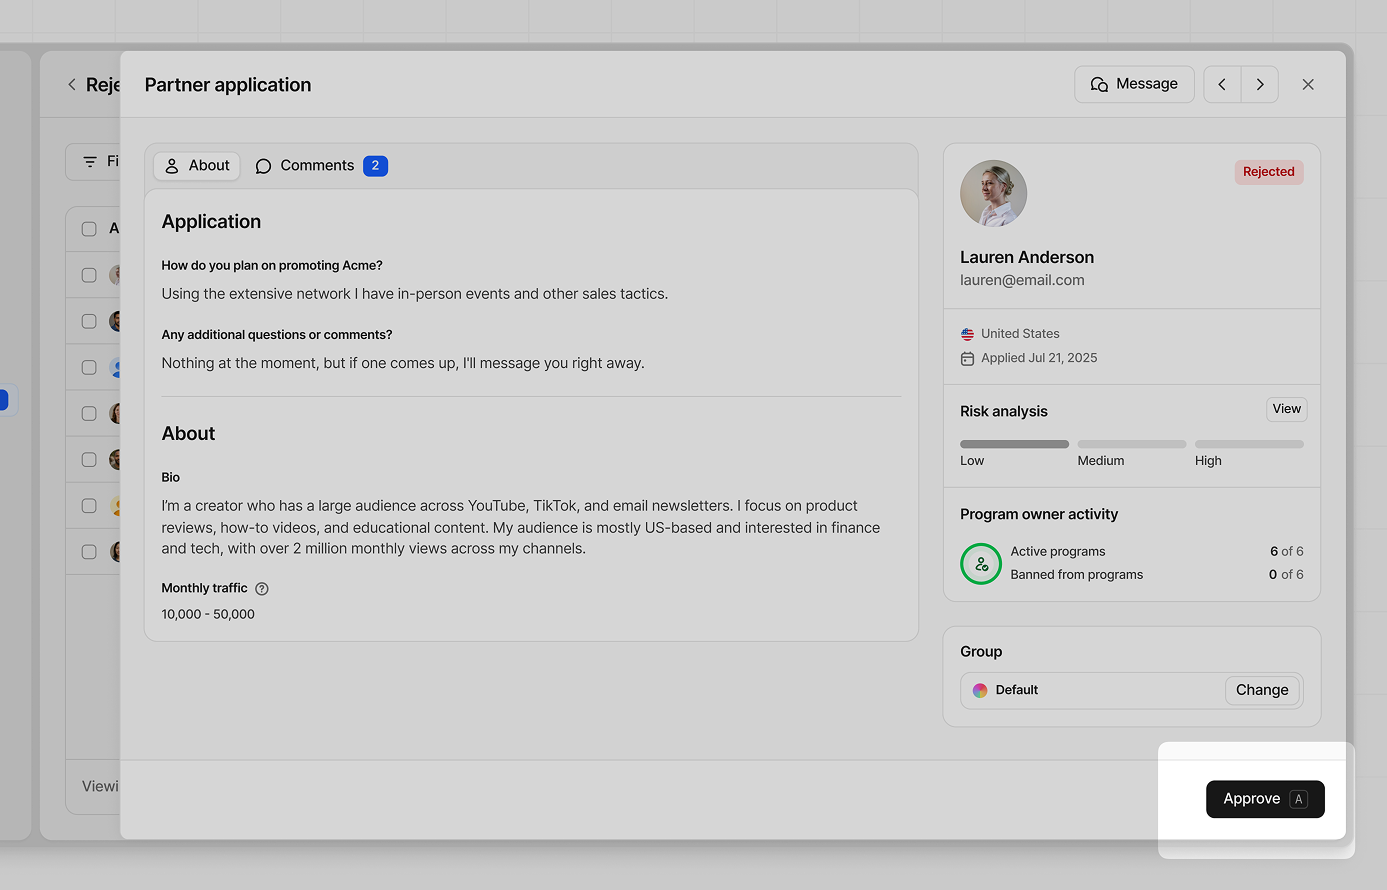
Task: Click the previous application chevron
Action: (1221, 84)
